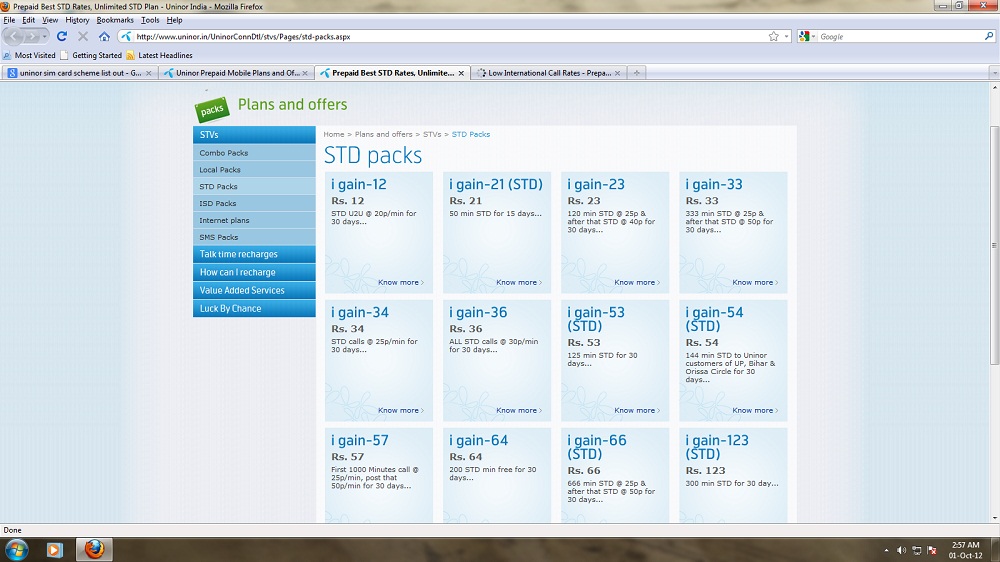Open the Edit menu
Image resolution: width=1000 pixels, height=562 pixels.
(x=28, y=20)
